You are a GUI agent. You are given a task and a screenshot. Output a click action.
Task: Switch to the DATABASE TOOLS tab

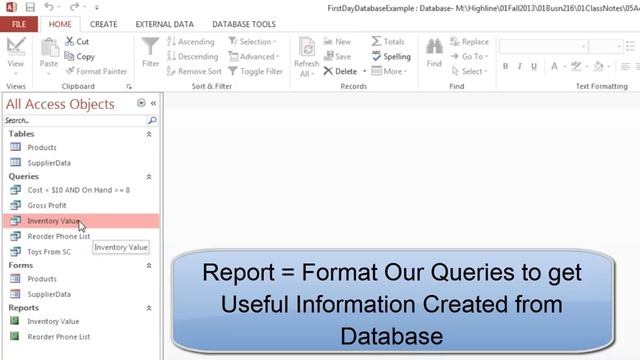point(244,24)
